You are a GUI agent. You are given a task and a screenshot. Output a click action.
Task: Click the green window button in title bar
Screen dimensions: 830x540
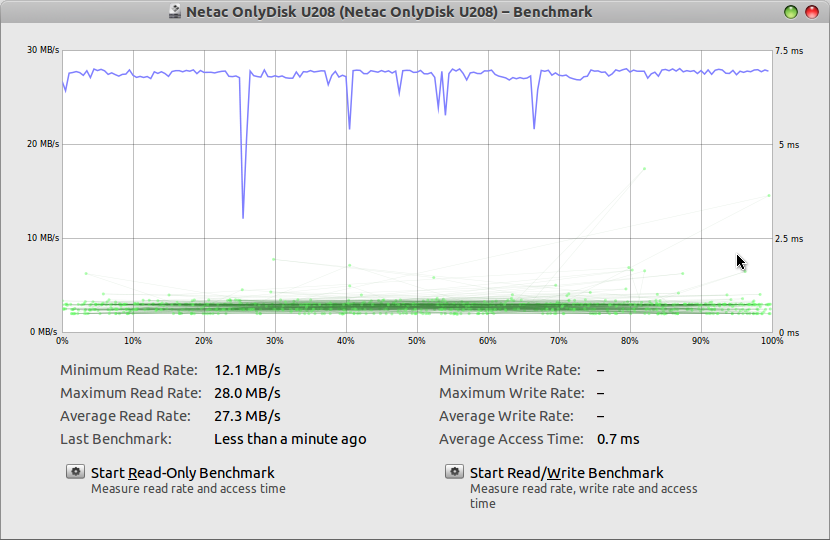[791, 12]
